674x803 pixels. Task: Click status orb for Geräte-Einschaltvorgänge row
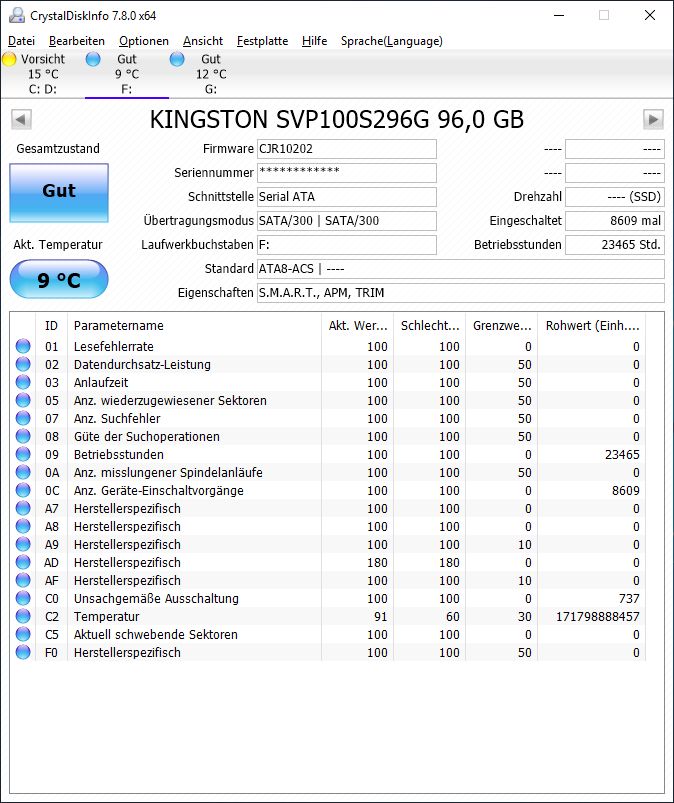23,490
